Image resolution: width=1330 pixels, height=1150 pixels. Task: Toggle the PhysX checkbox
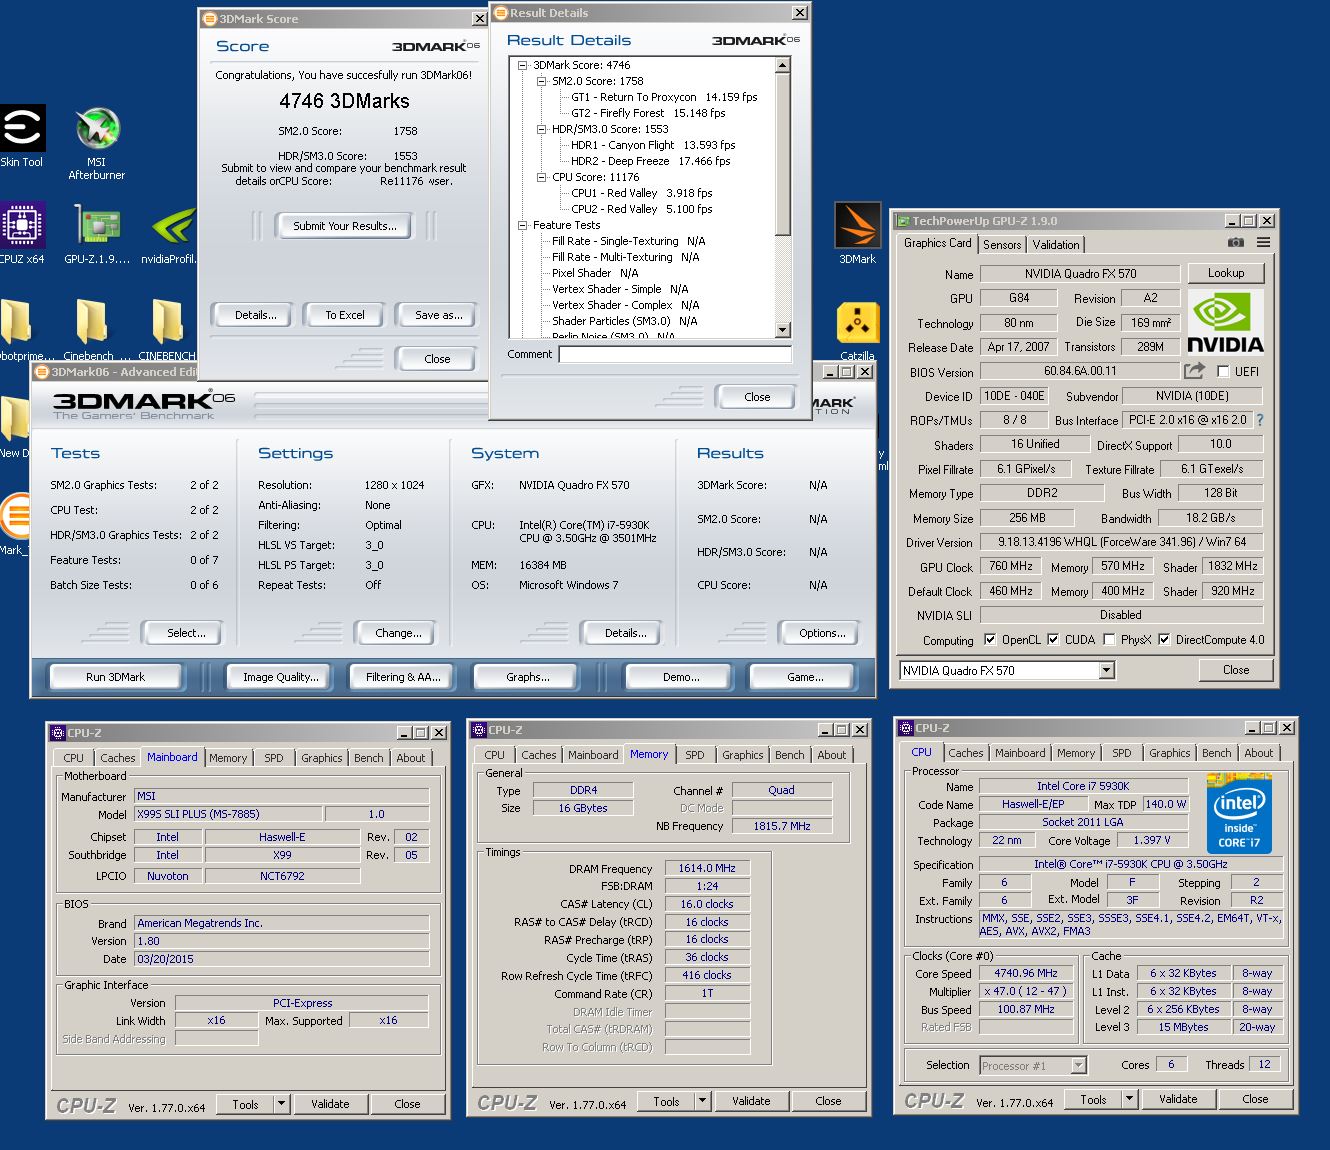coord(1109,640)
